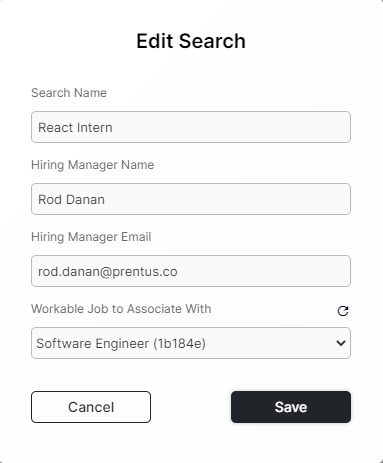This screenshot has width=383, height=463.
Task: Click the 'Hiring Manager Name' label
Action: tap(93, 165)
